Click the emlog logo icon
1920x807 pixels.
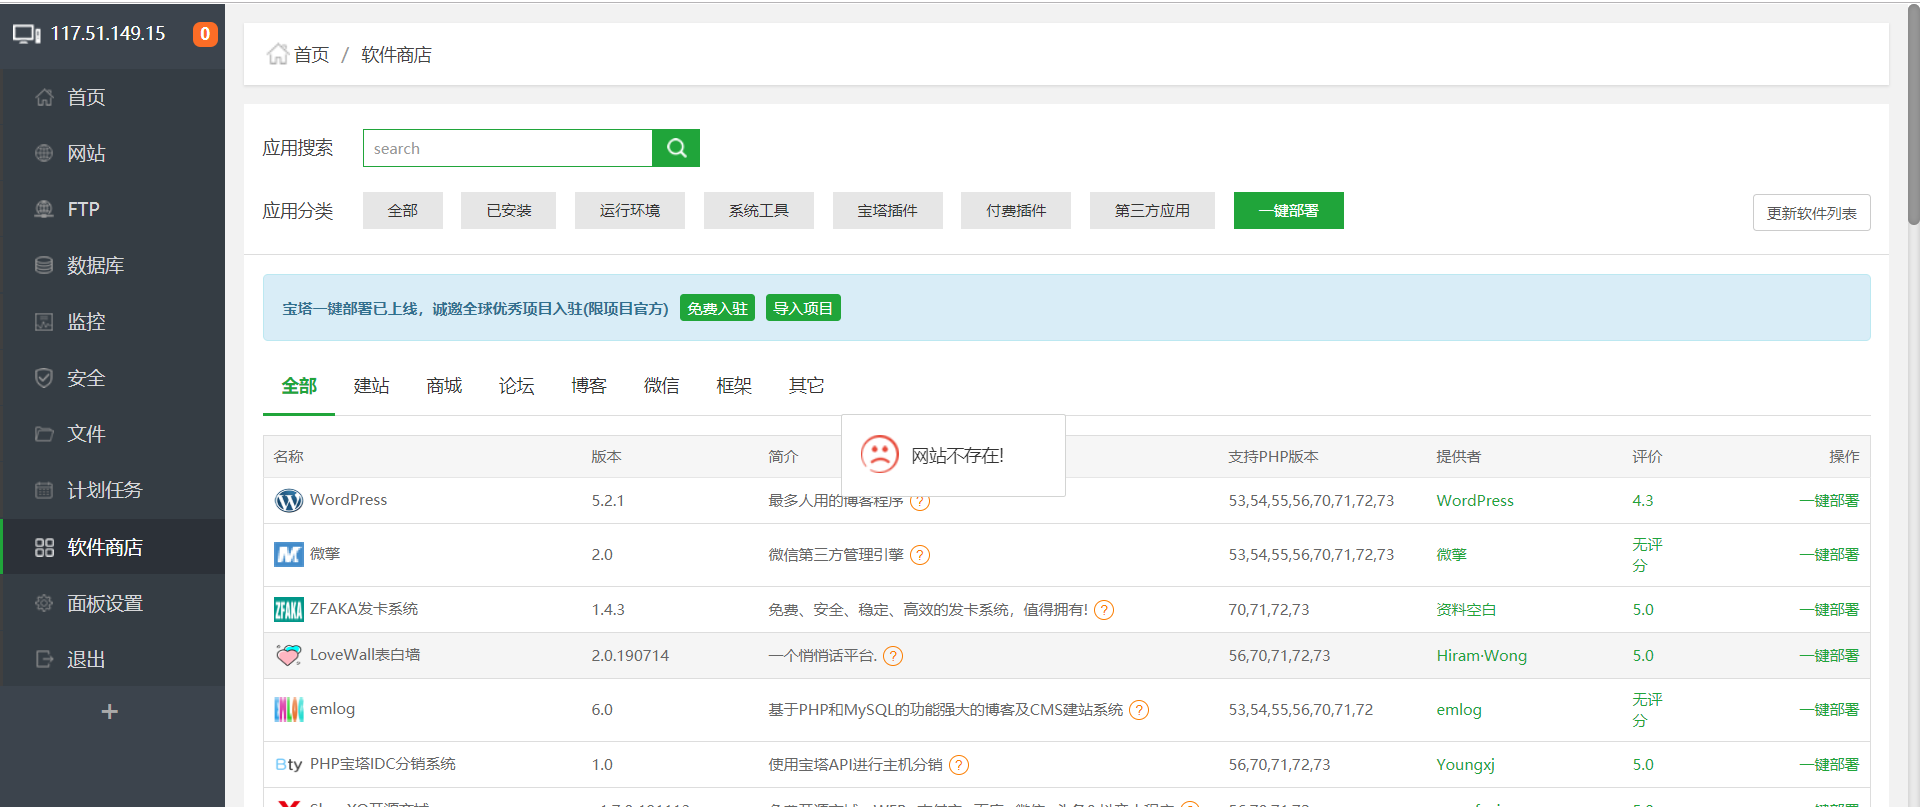[289, 709]
